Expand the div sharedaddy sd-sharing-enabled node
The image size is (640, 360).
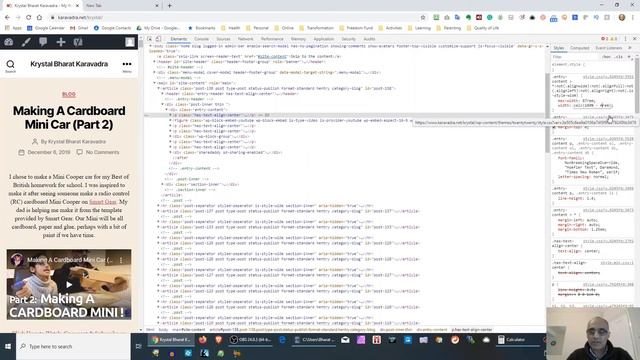pyautogui.click(x=171, y=152)
